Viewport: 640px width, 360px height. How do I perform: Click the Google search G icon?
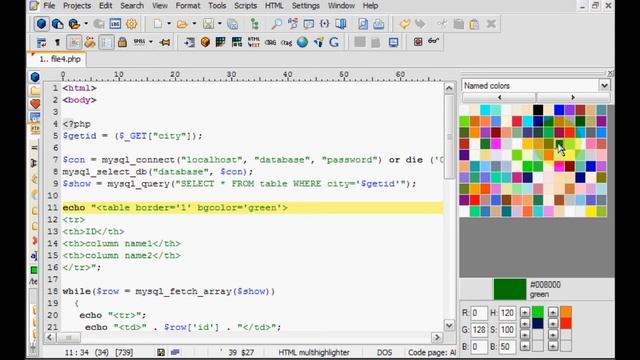(334, 42)
